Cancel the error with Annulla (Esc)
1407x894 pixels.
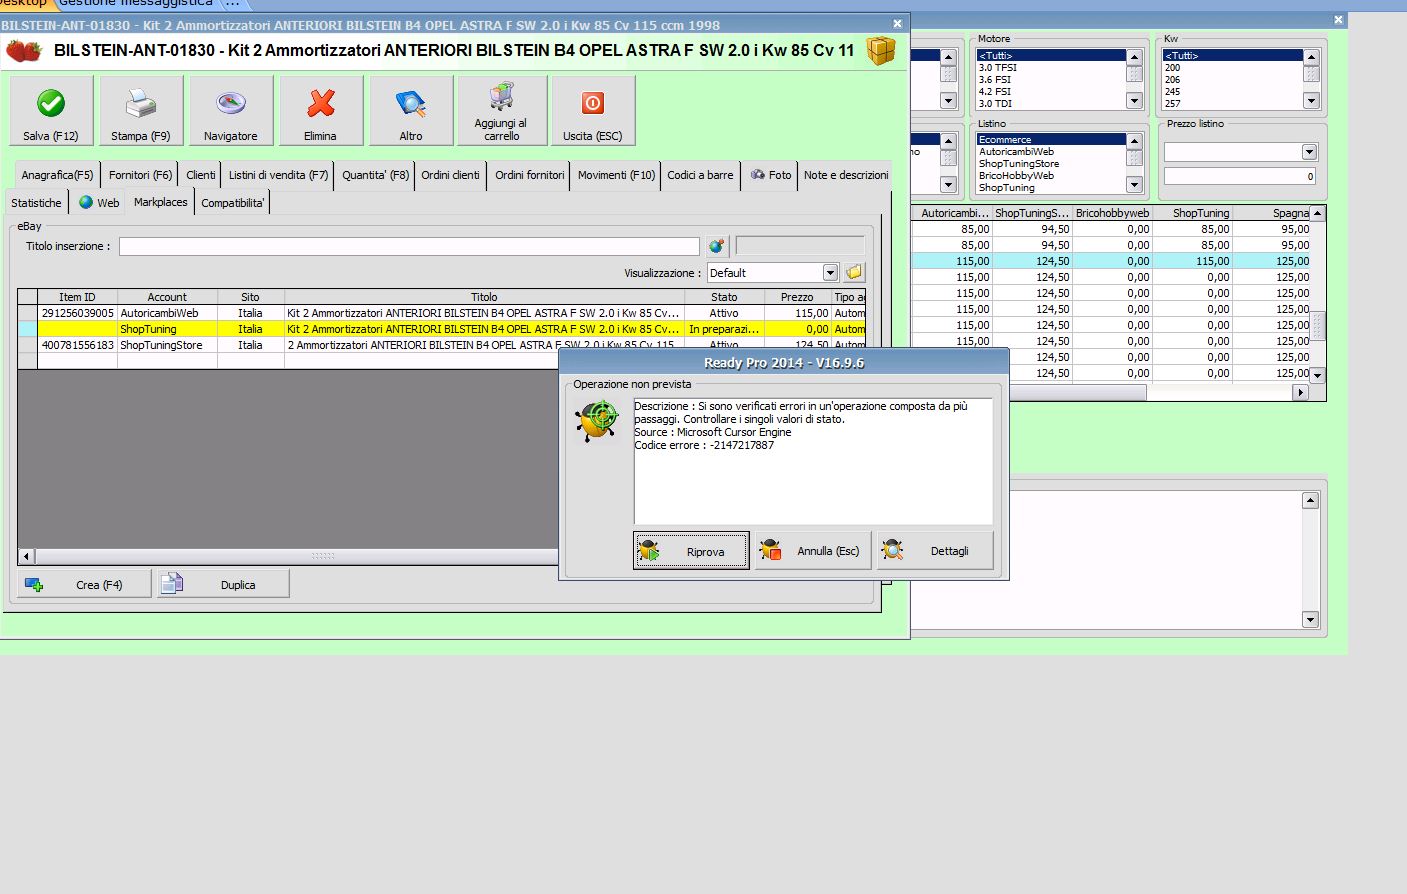[x=814, y=551]
